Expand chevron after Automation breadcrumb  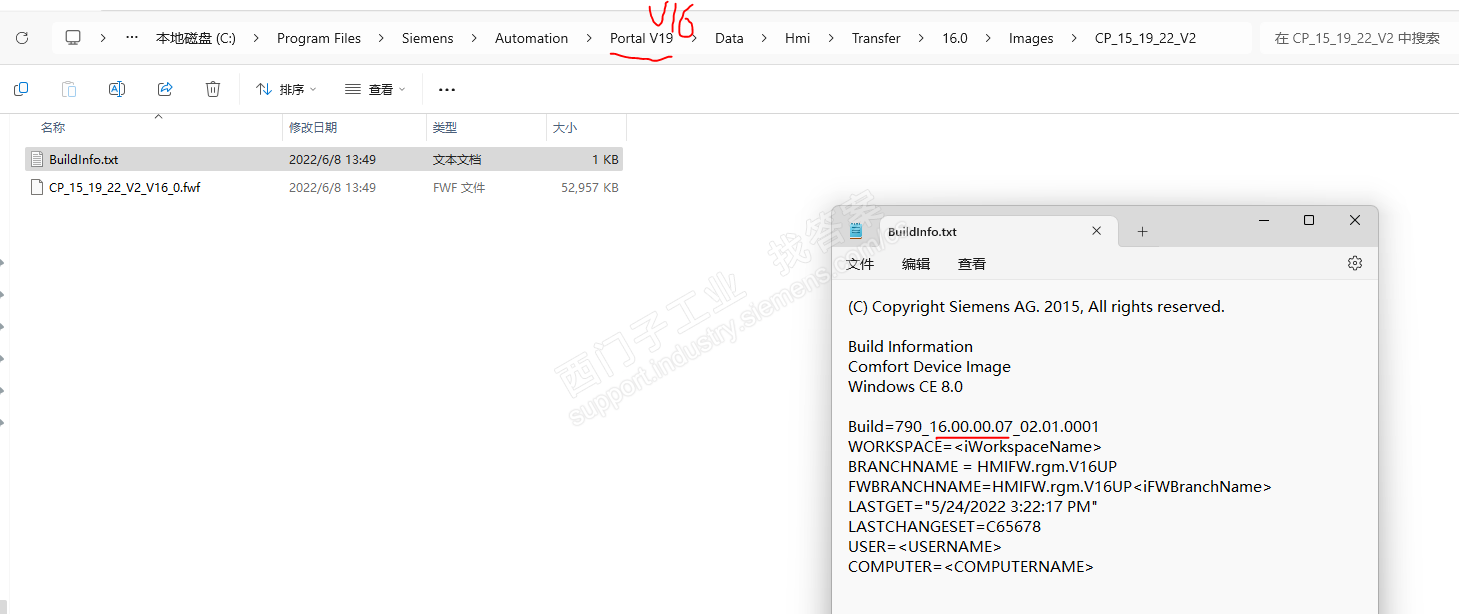pos(589,38)
